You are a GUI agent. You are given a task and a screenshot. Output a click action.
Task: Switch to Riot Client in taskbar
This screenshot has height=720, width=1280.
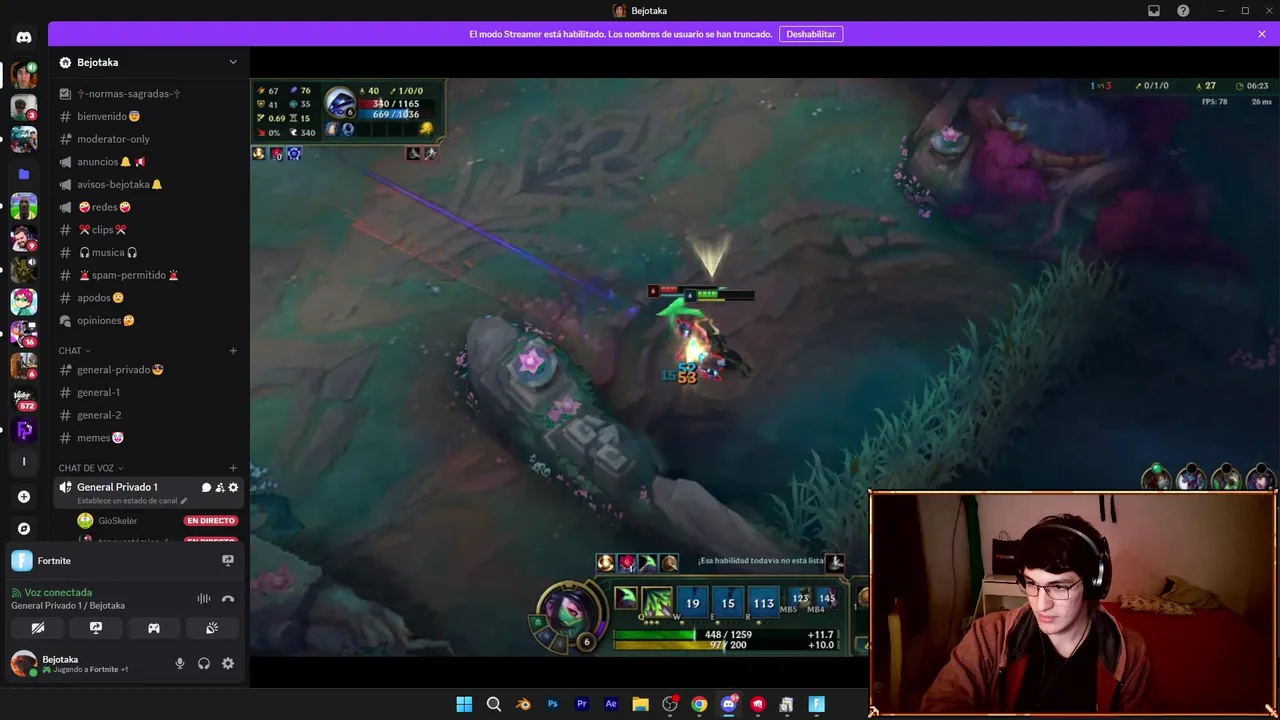pos(758,704)
